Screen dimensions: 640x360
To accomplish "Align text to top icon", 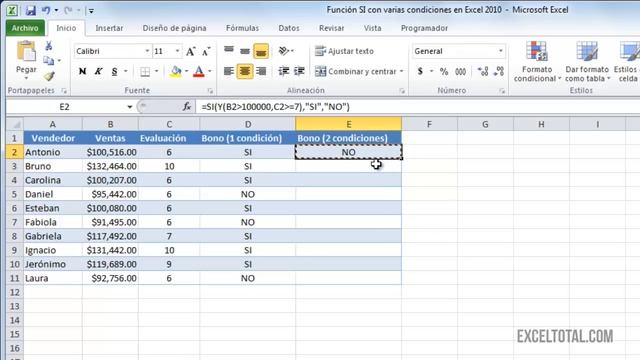I will coord(229,51).
